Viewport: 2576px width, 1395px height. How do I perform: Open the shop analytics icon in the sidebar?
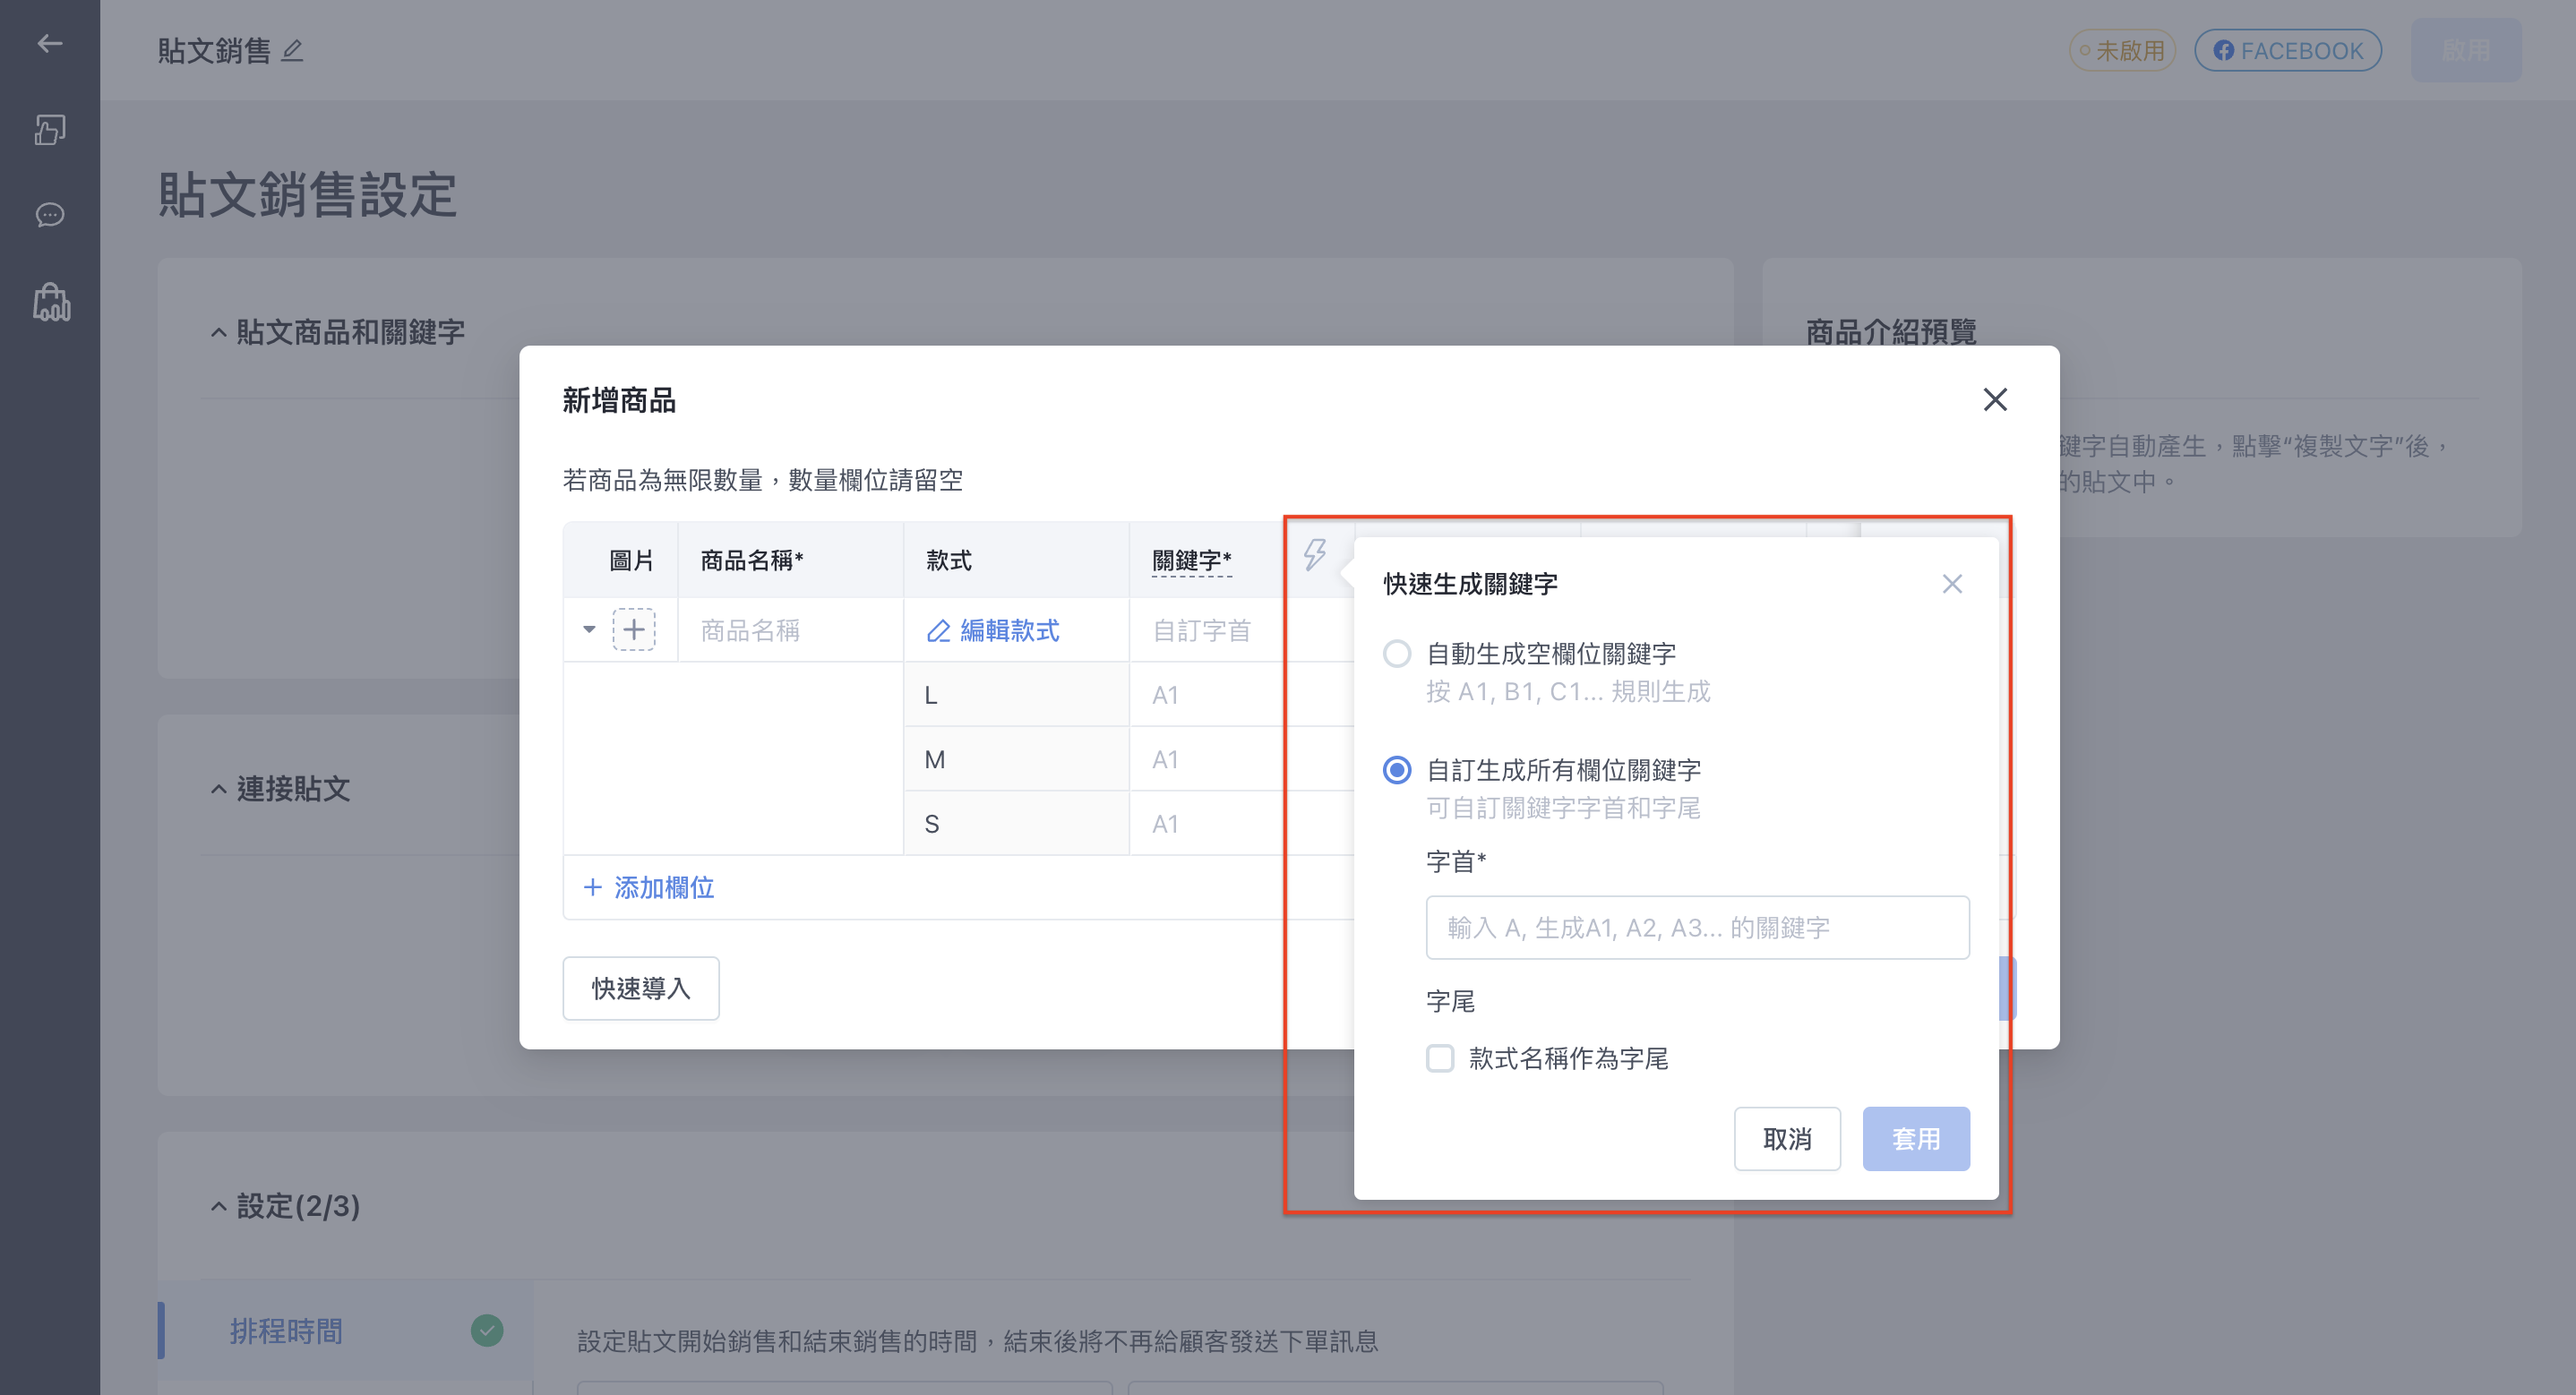51,301
